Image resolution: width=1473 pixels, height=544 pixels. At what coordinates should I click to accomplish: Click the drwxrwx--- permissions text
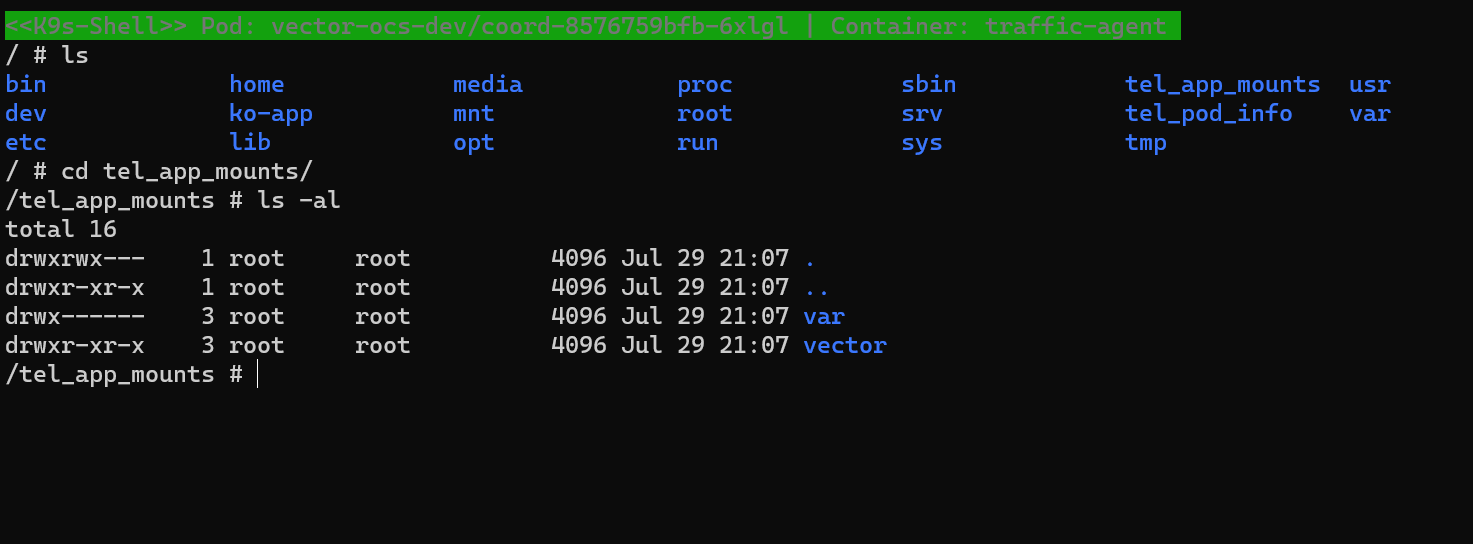click(75, 259)
